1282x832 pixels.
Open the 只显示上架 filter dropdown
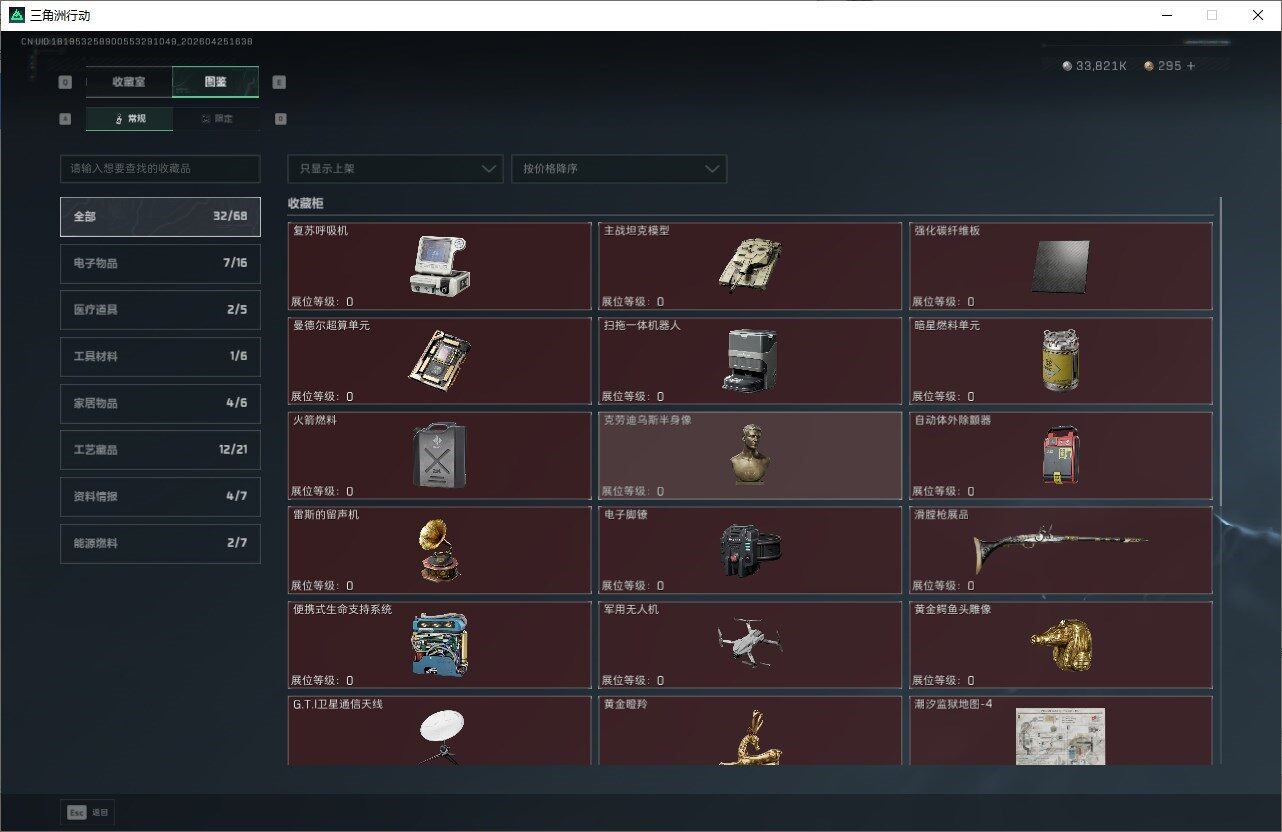coord(394,169)
